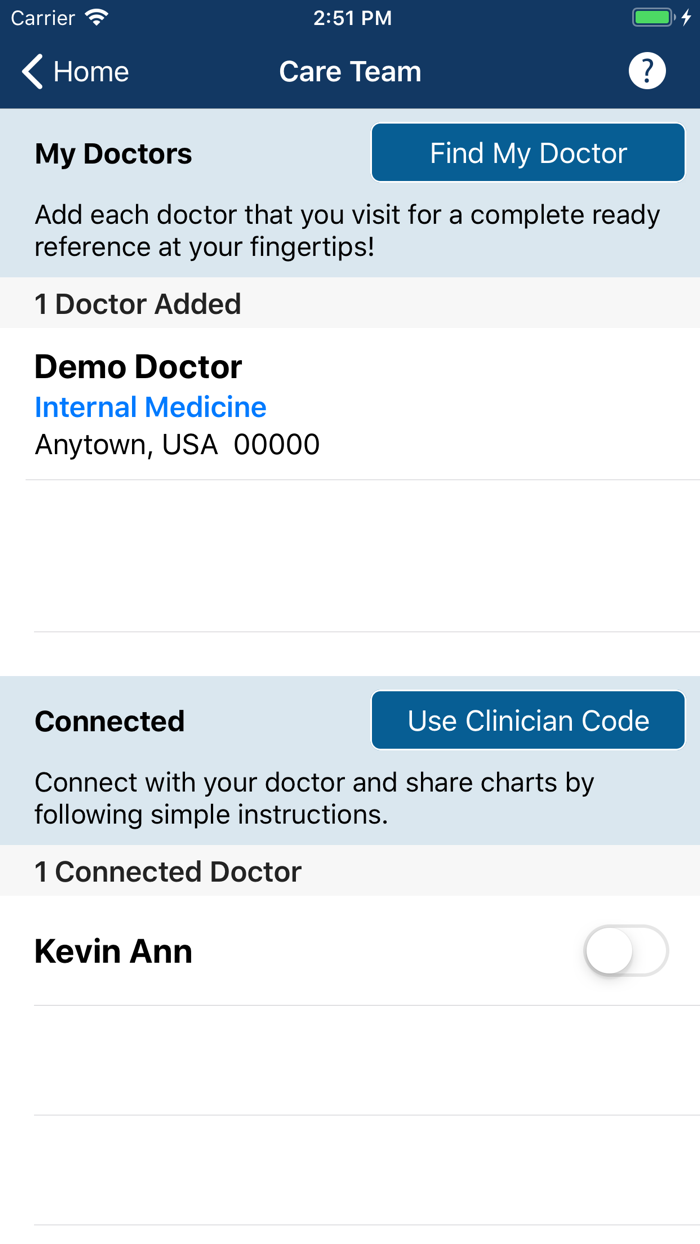Tap the Connected section heading
700x1244 pixels.
[x=109, y=721]
